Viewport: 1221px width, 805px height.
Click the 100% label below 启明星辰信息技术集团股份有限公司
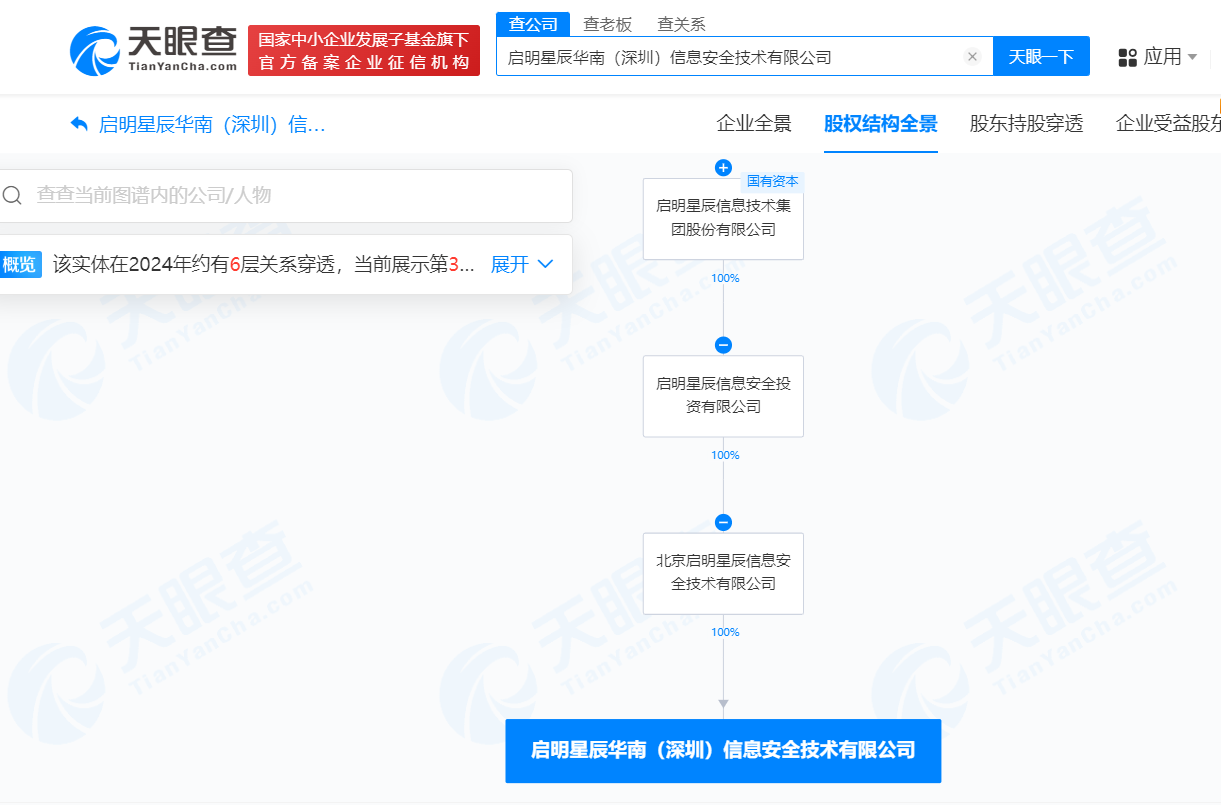[x=725, y=278]
